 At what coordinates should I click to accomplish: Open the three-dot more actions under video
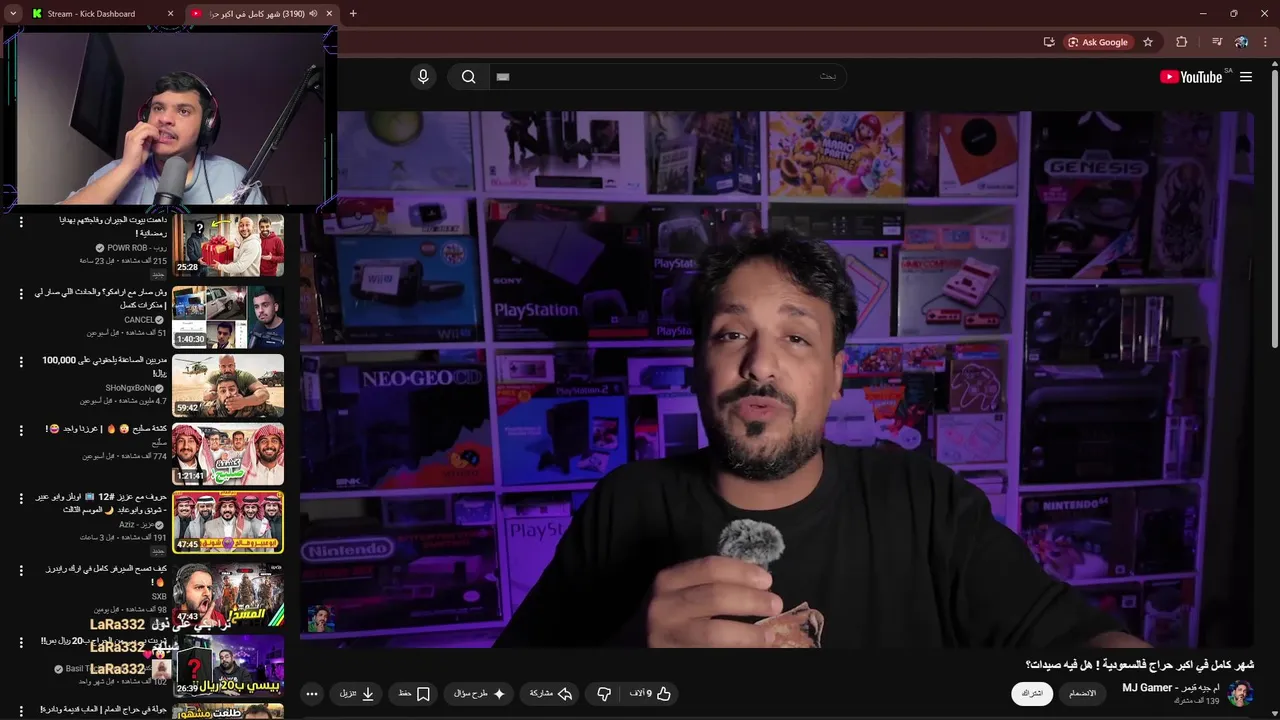312,693
